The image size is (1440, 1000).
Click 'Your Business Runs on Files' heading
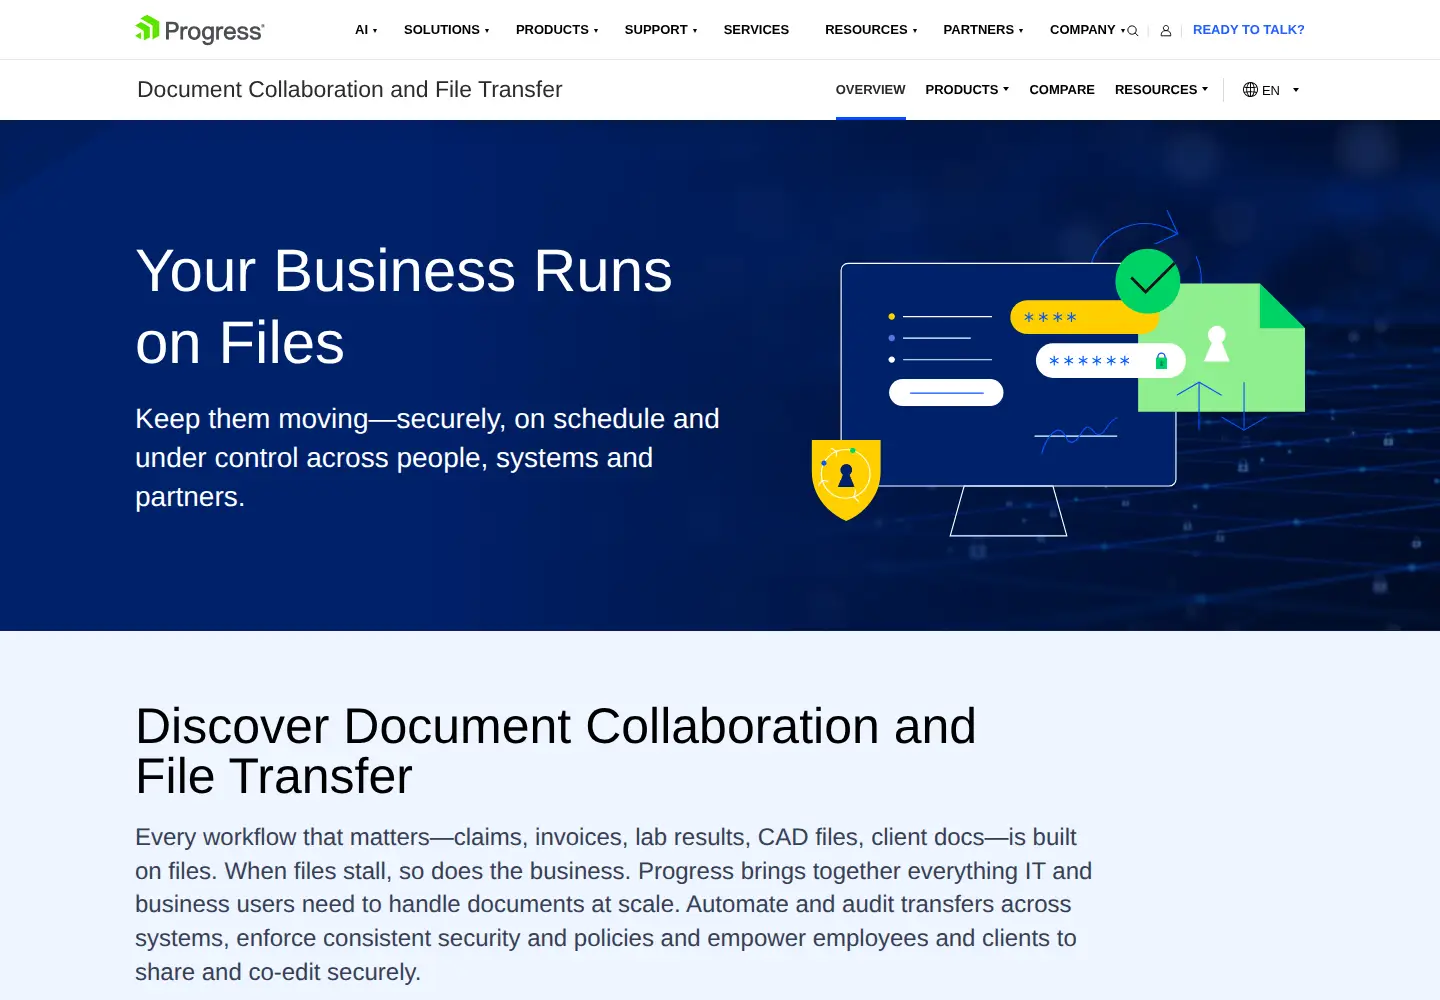click(x=404, y=307)
